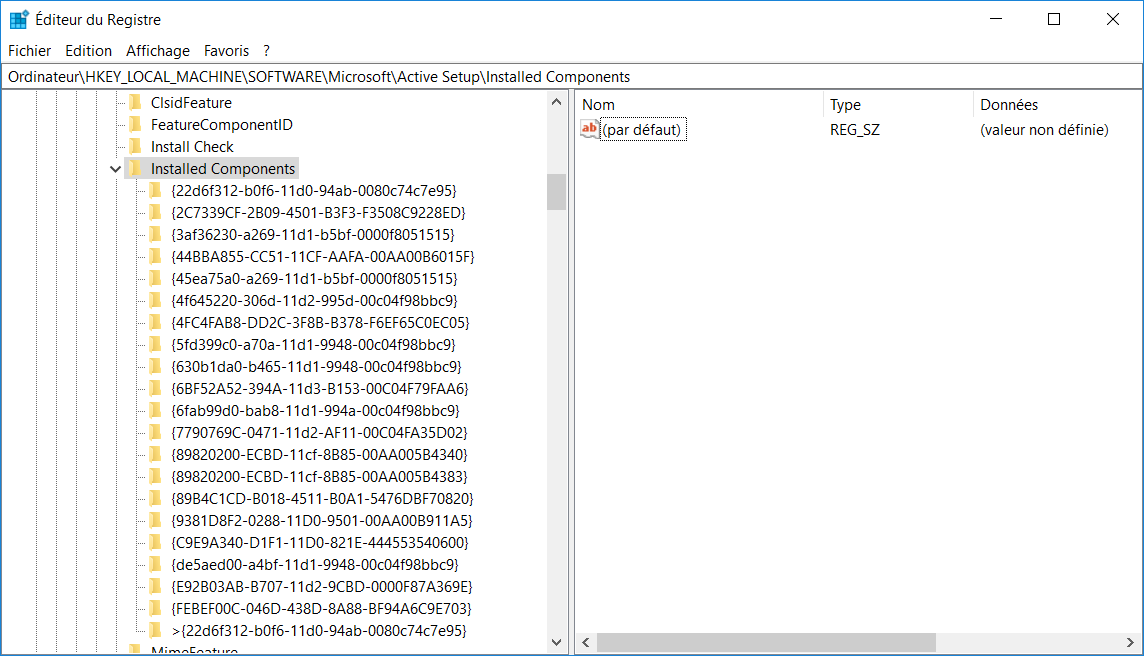
Task: Select the (par défaut) value name
Action: [x=642, y=129]
